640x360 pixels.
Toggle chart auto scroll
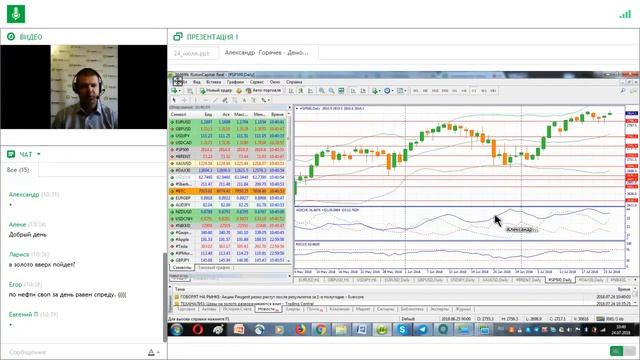point(353,91)
